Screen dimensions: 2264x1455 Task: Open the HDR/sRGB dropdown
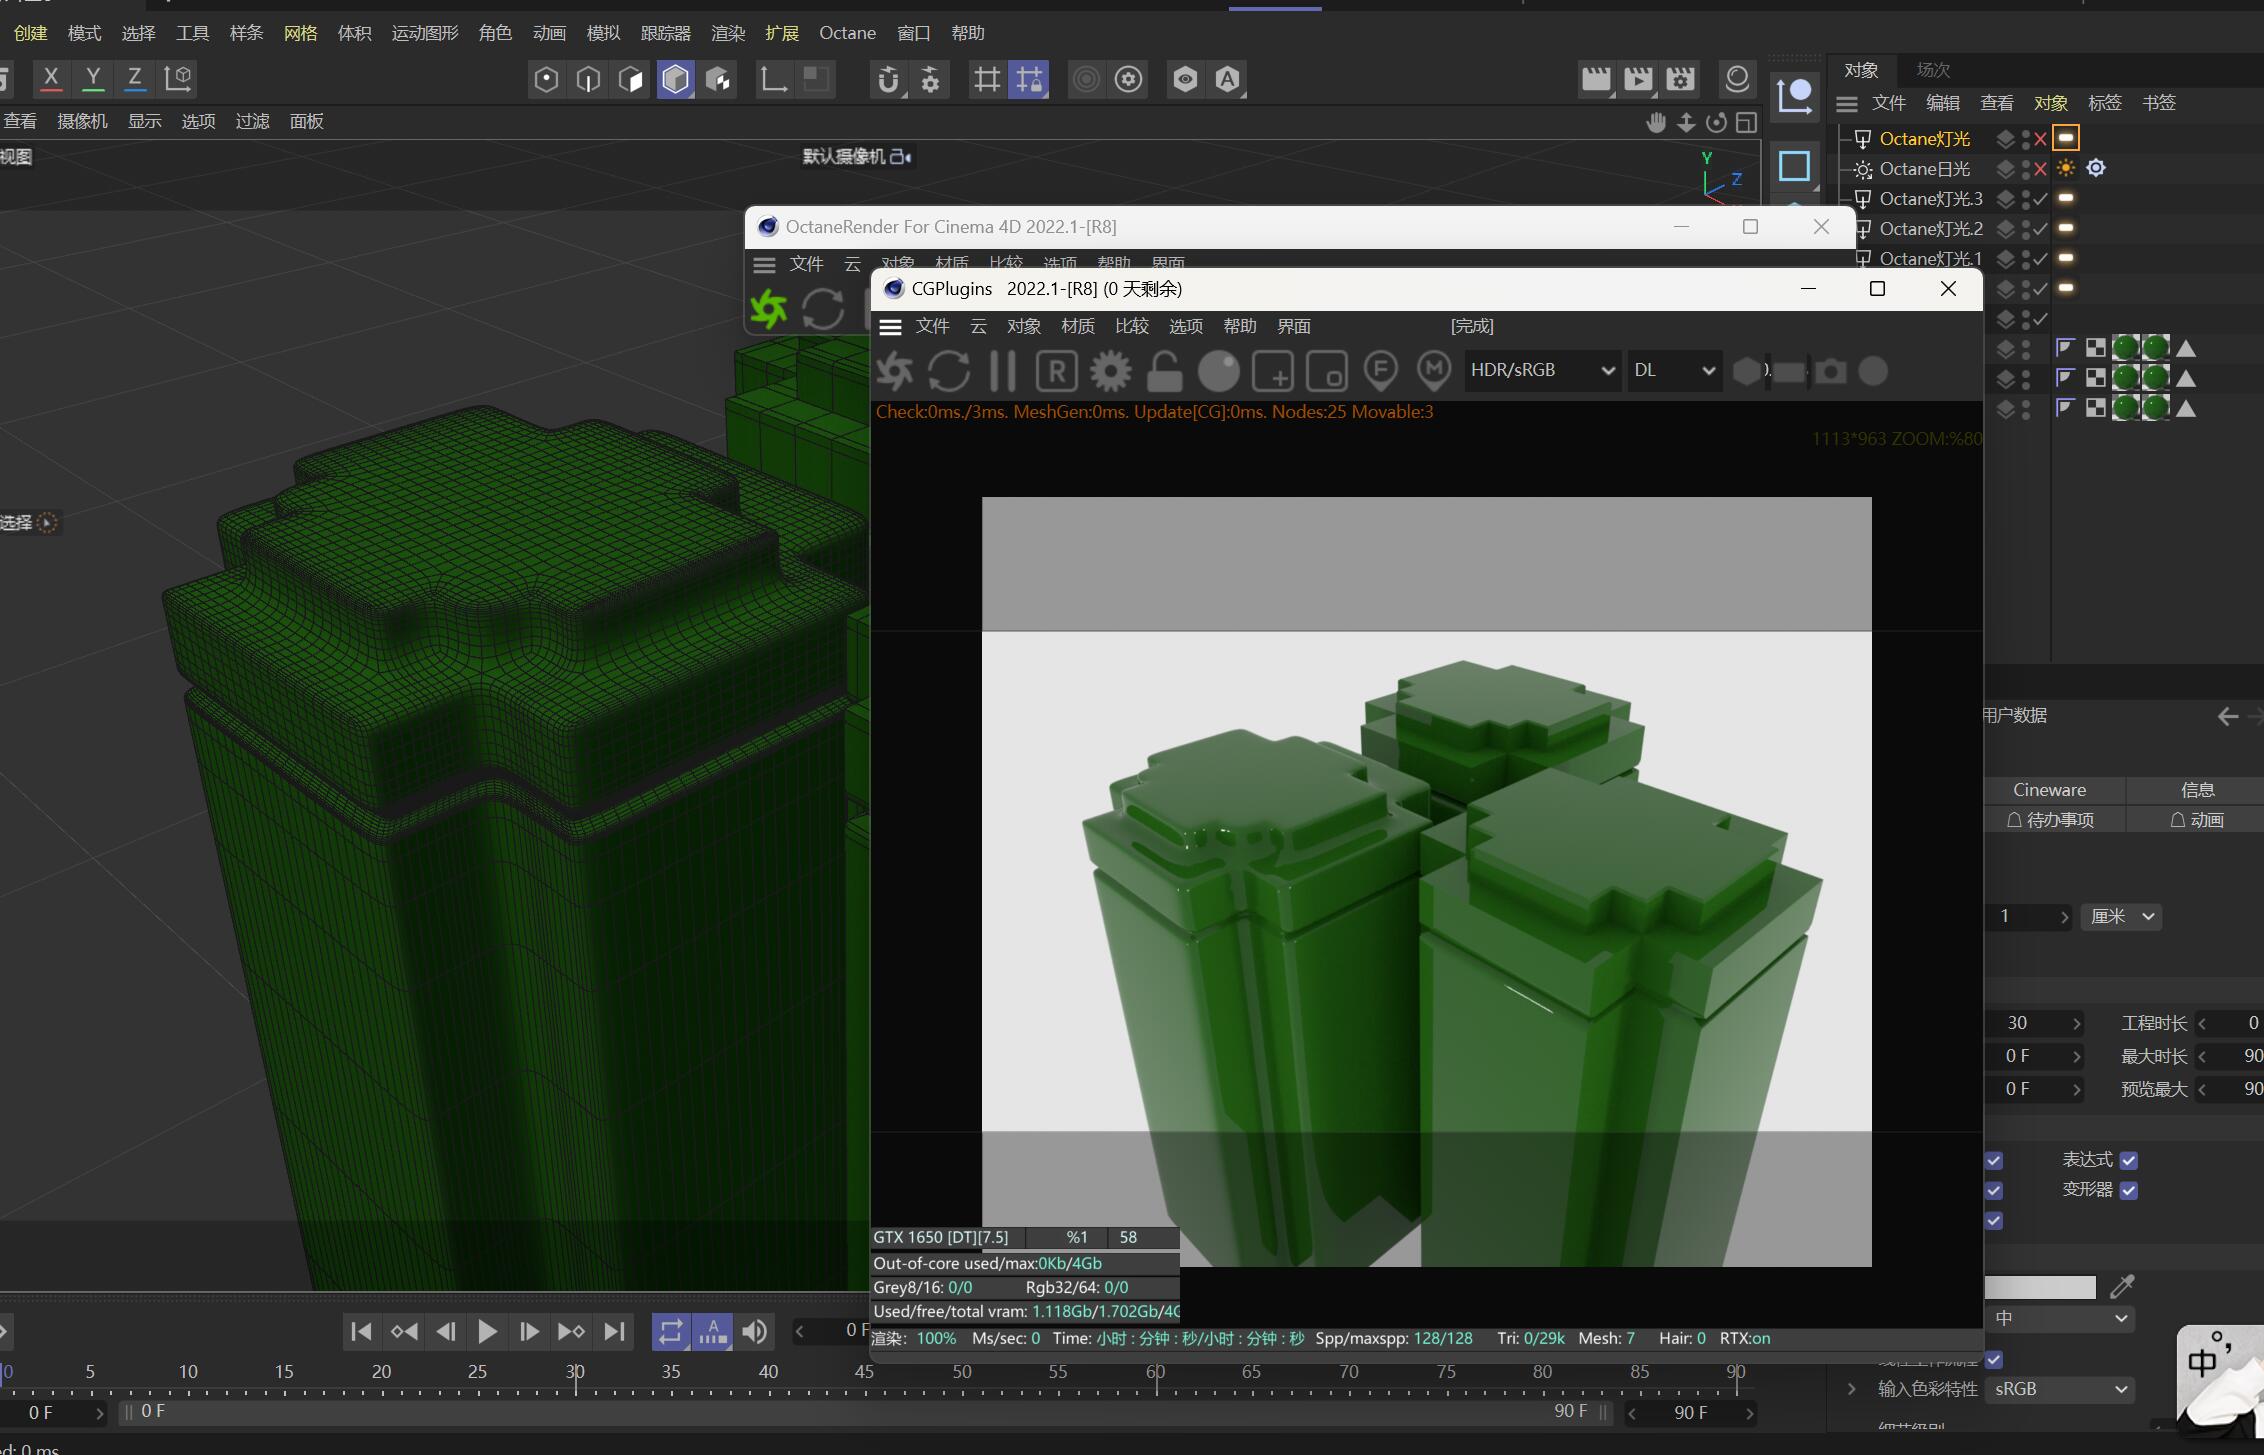tap(1541, 371)
